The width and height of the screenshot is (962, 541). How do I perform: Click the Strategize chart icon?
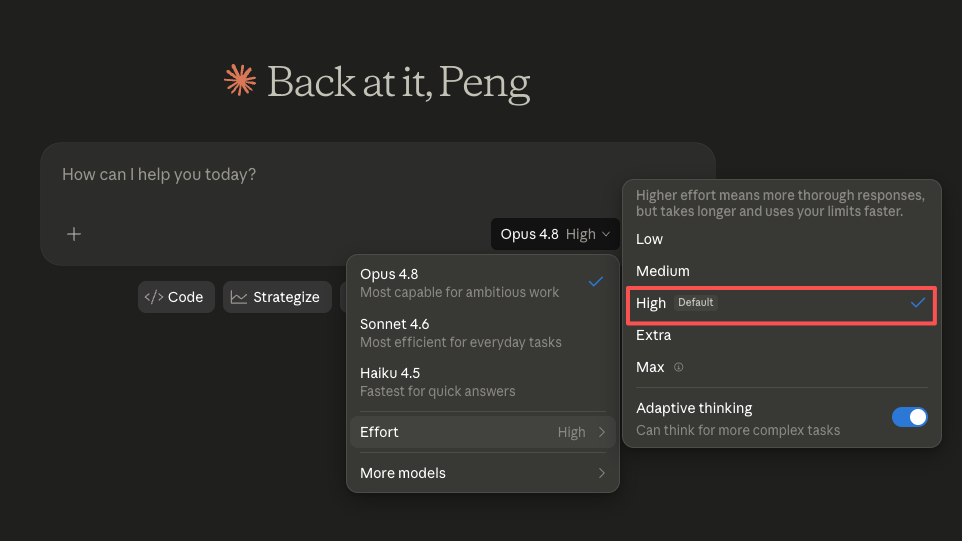coord(239,297)
